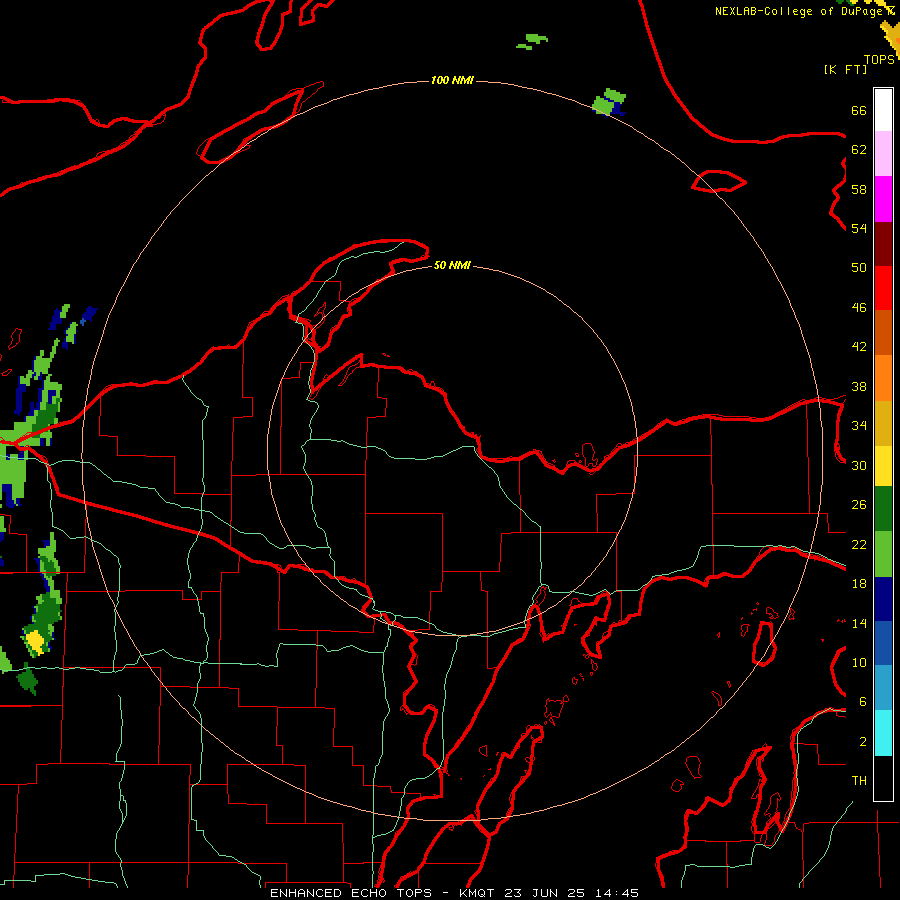Viewport: 900px width, 900px height.
Task: Click the 62 value on the legend scale
Action: point(859,150)
